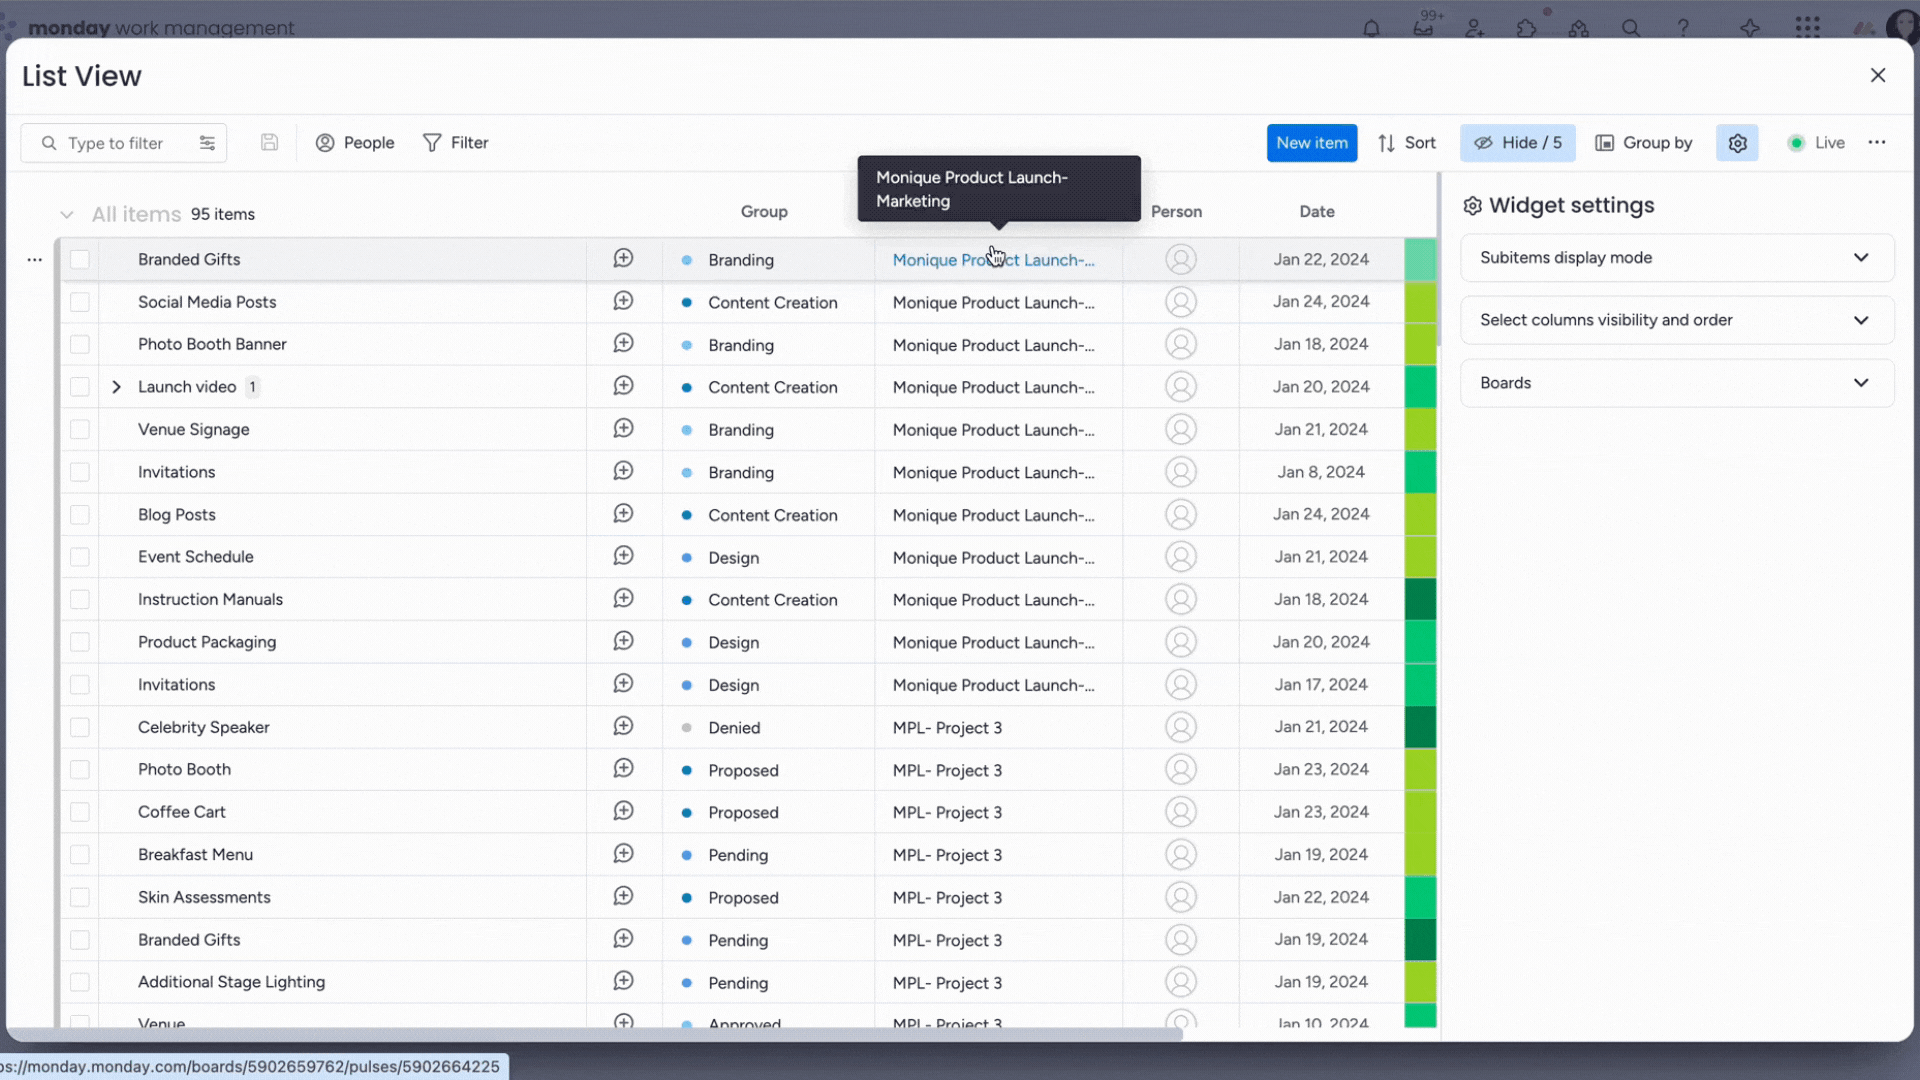Expand the Boards settings section
The image size is (1920, 1080).
[x=1677, y=383]
